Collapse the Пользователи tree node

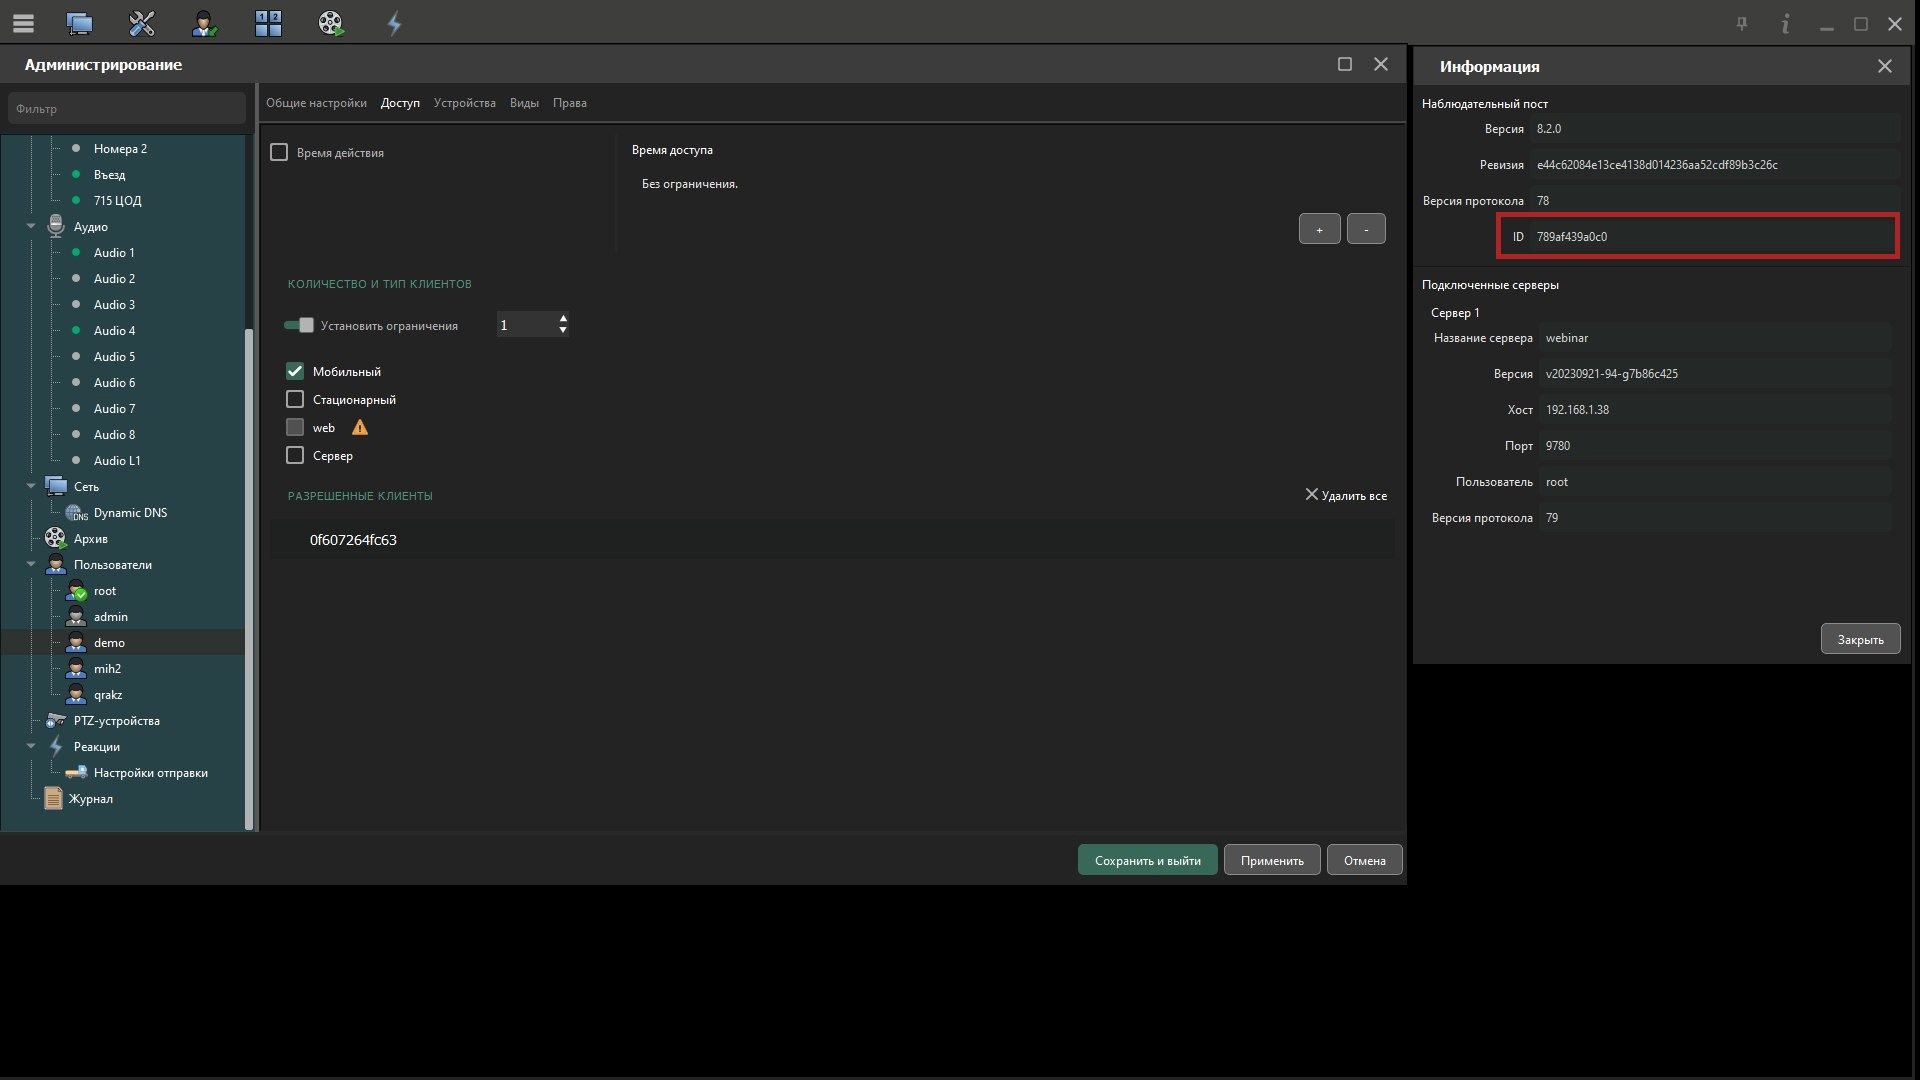click(x=31, y=564)
